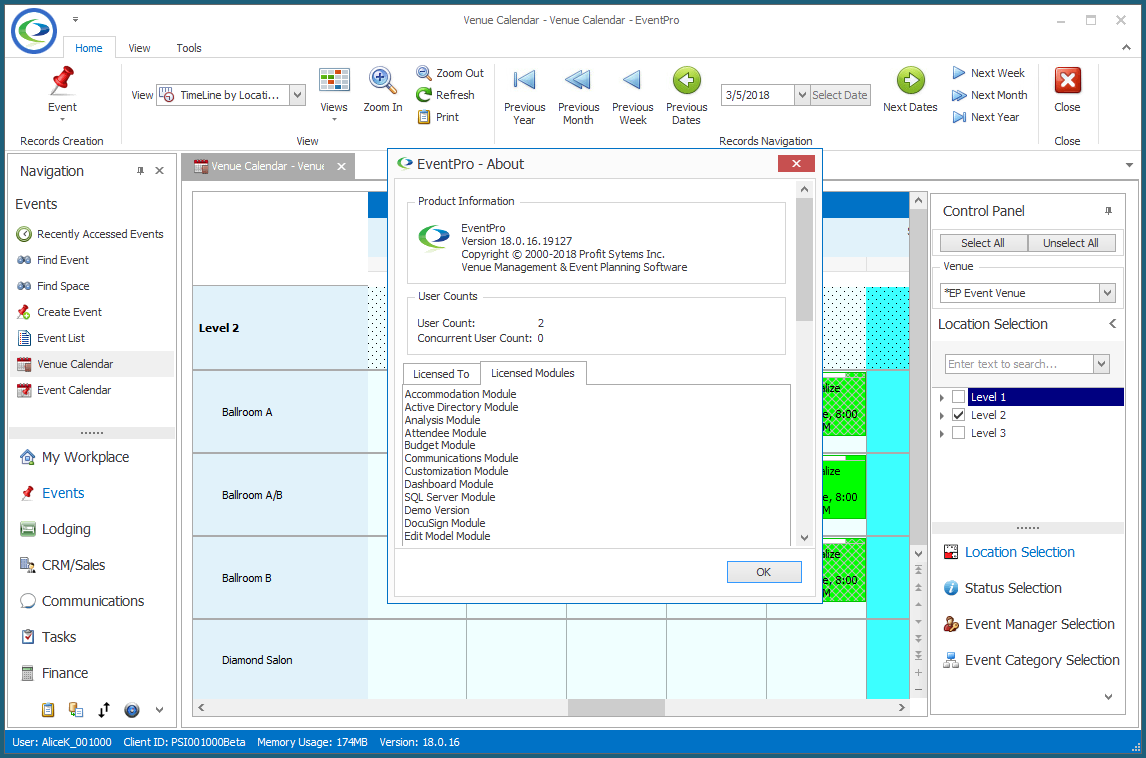Zoom In on the calendar
The height and width of the screenshot is (758, 1146).
click(383, 91)
